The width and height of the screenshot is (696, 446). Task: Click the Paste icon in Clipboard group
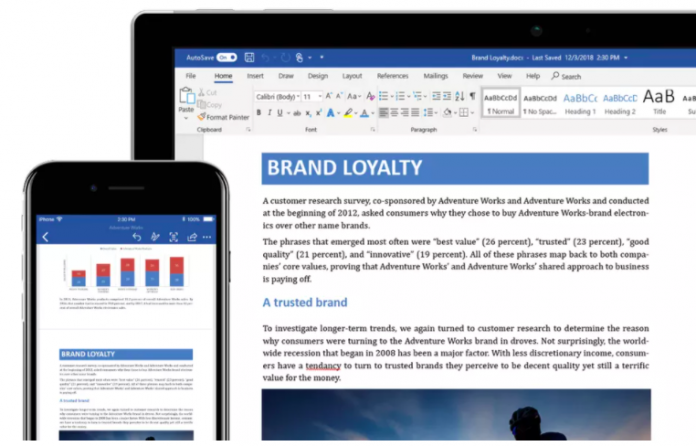(187, 97)
